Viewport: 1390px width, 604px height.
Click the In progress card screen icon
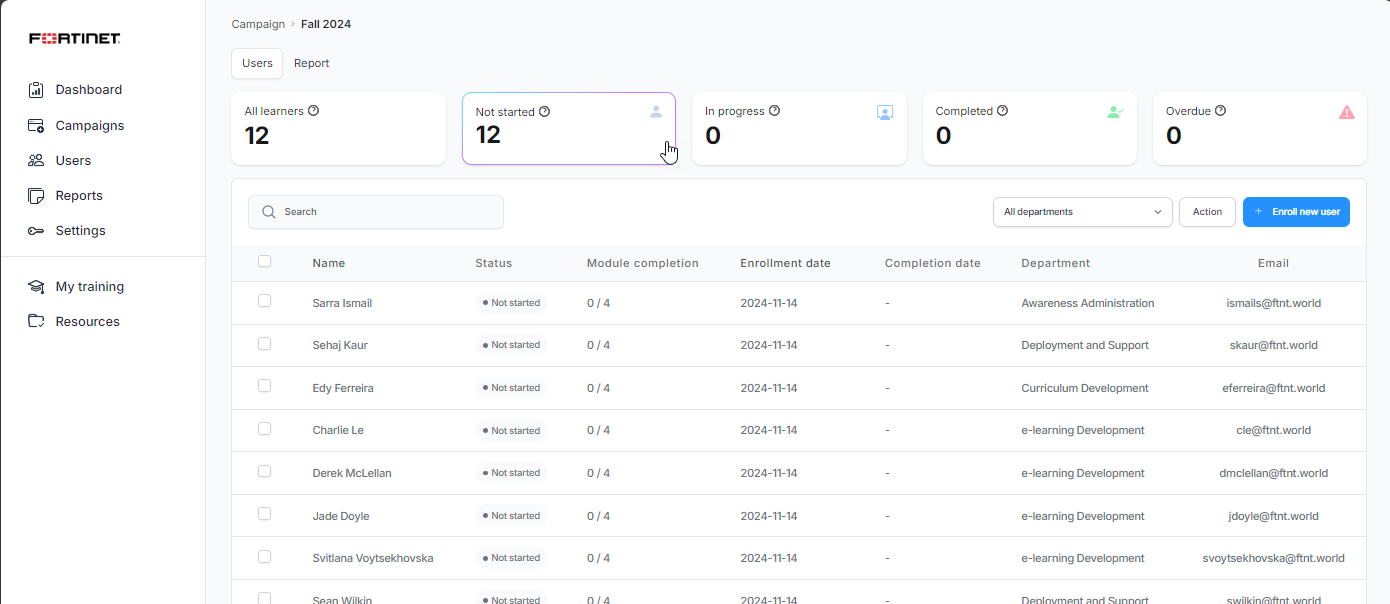[x=885, y=113]
